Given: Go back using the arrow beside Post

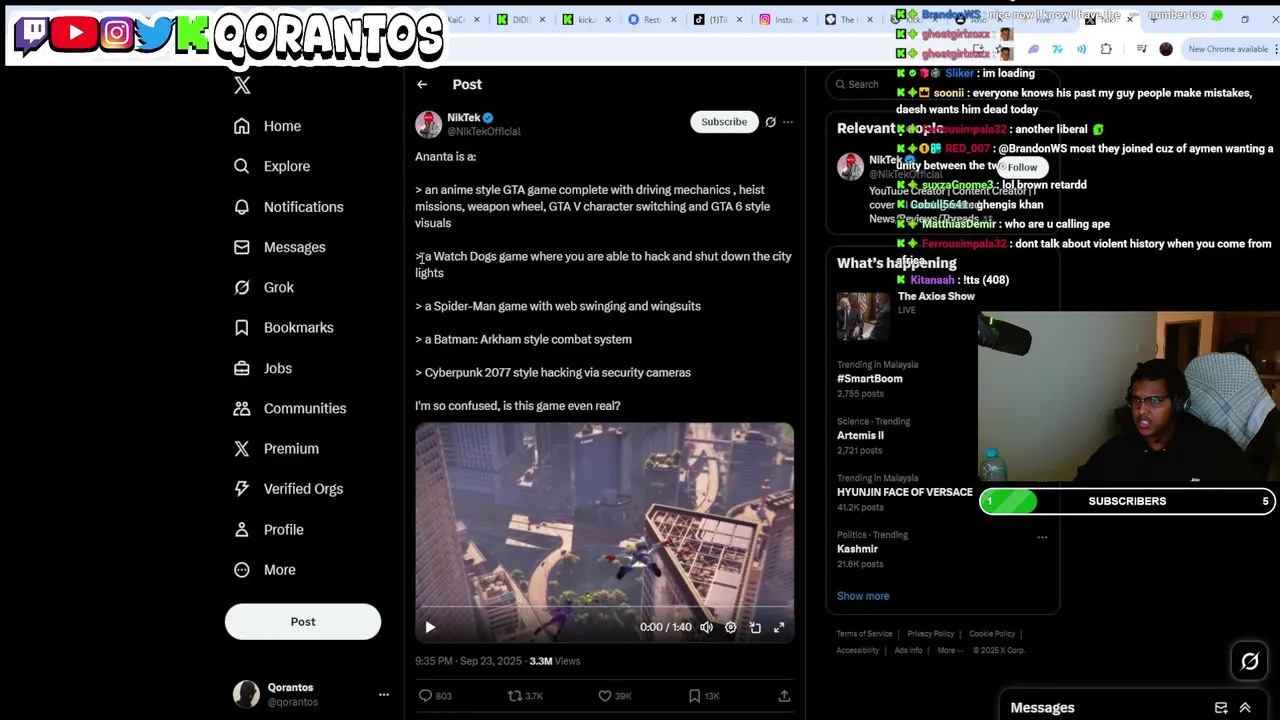Looking at the screenshot, I should tap(422, 85).
